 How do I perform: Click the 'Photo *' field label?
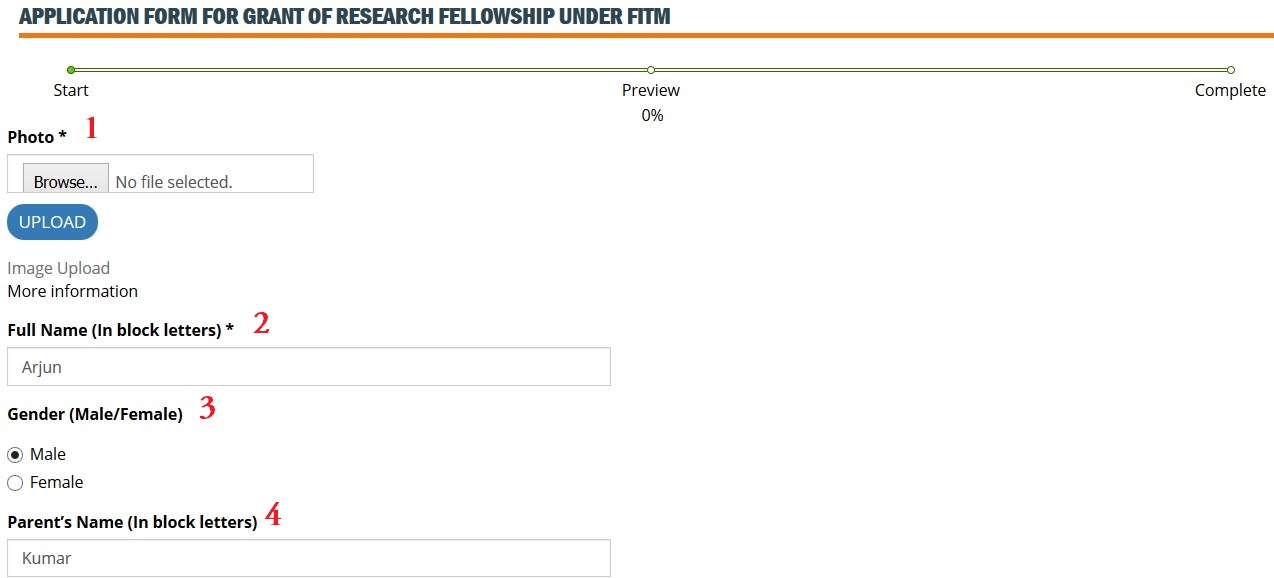point(37,137)
